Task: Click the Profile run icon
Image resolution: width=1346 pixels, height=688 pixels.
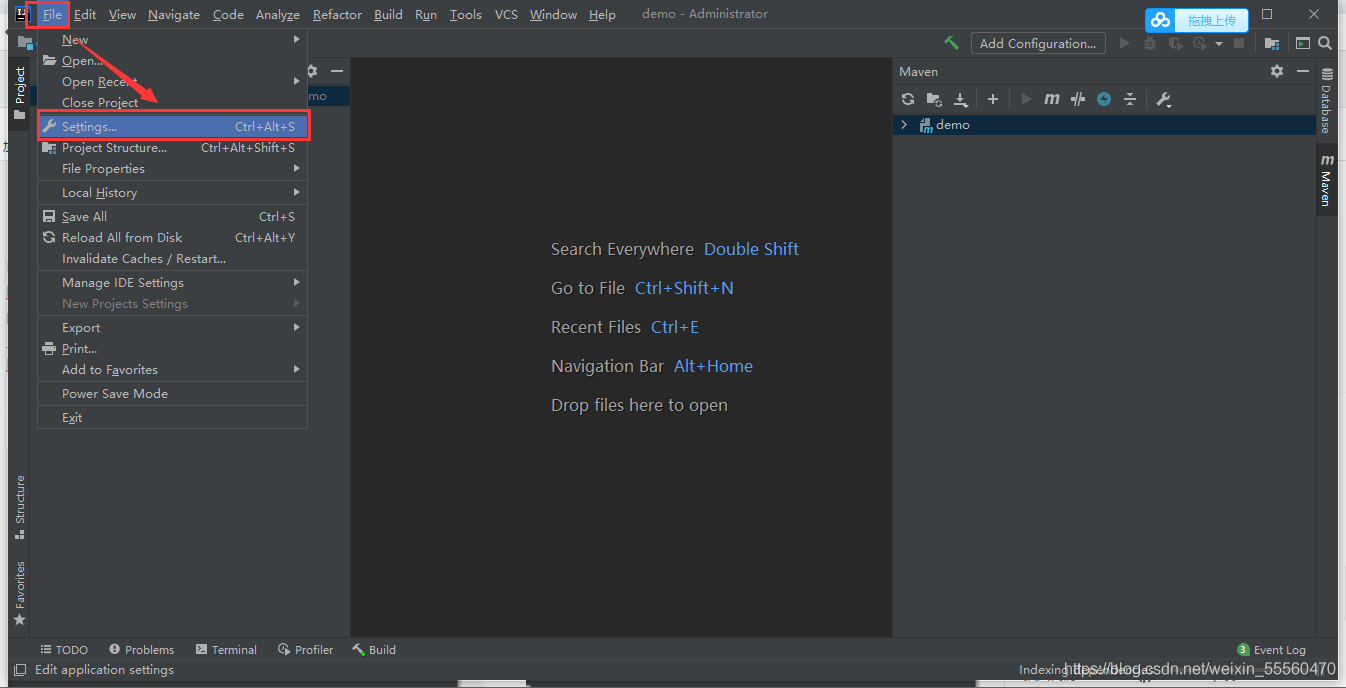Action: [1198, 43]
